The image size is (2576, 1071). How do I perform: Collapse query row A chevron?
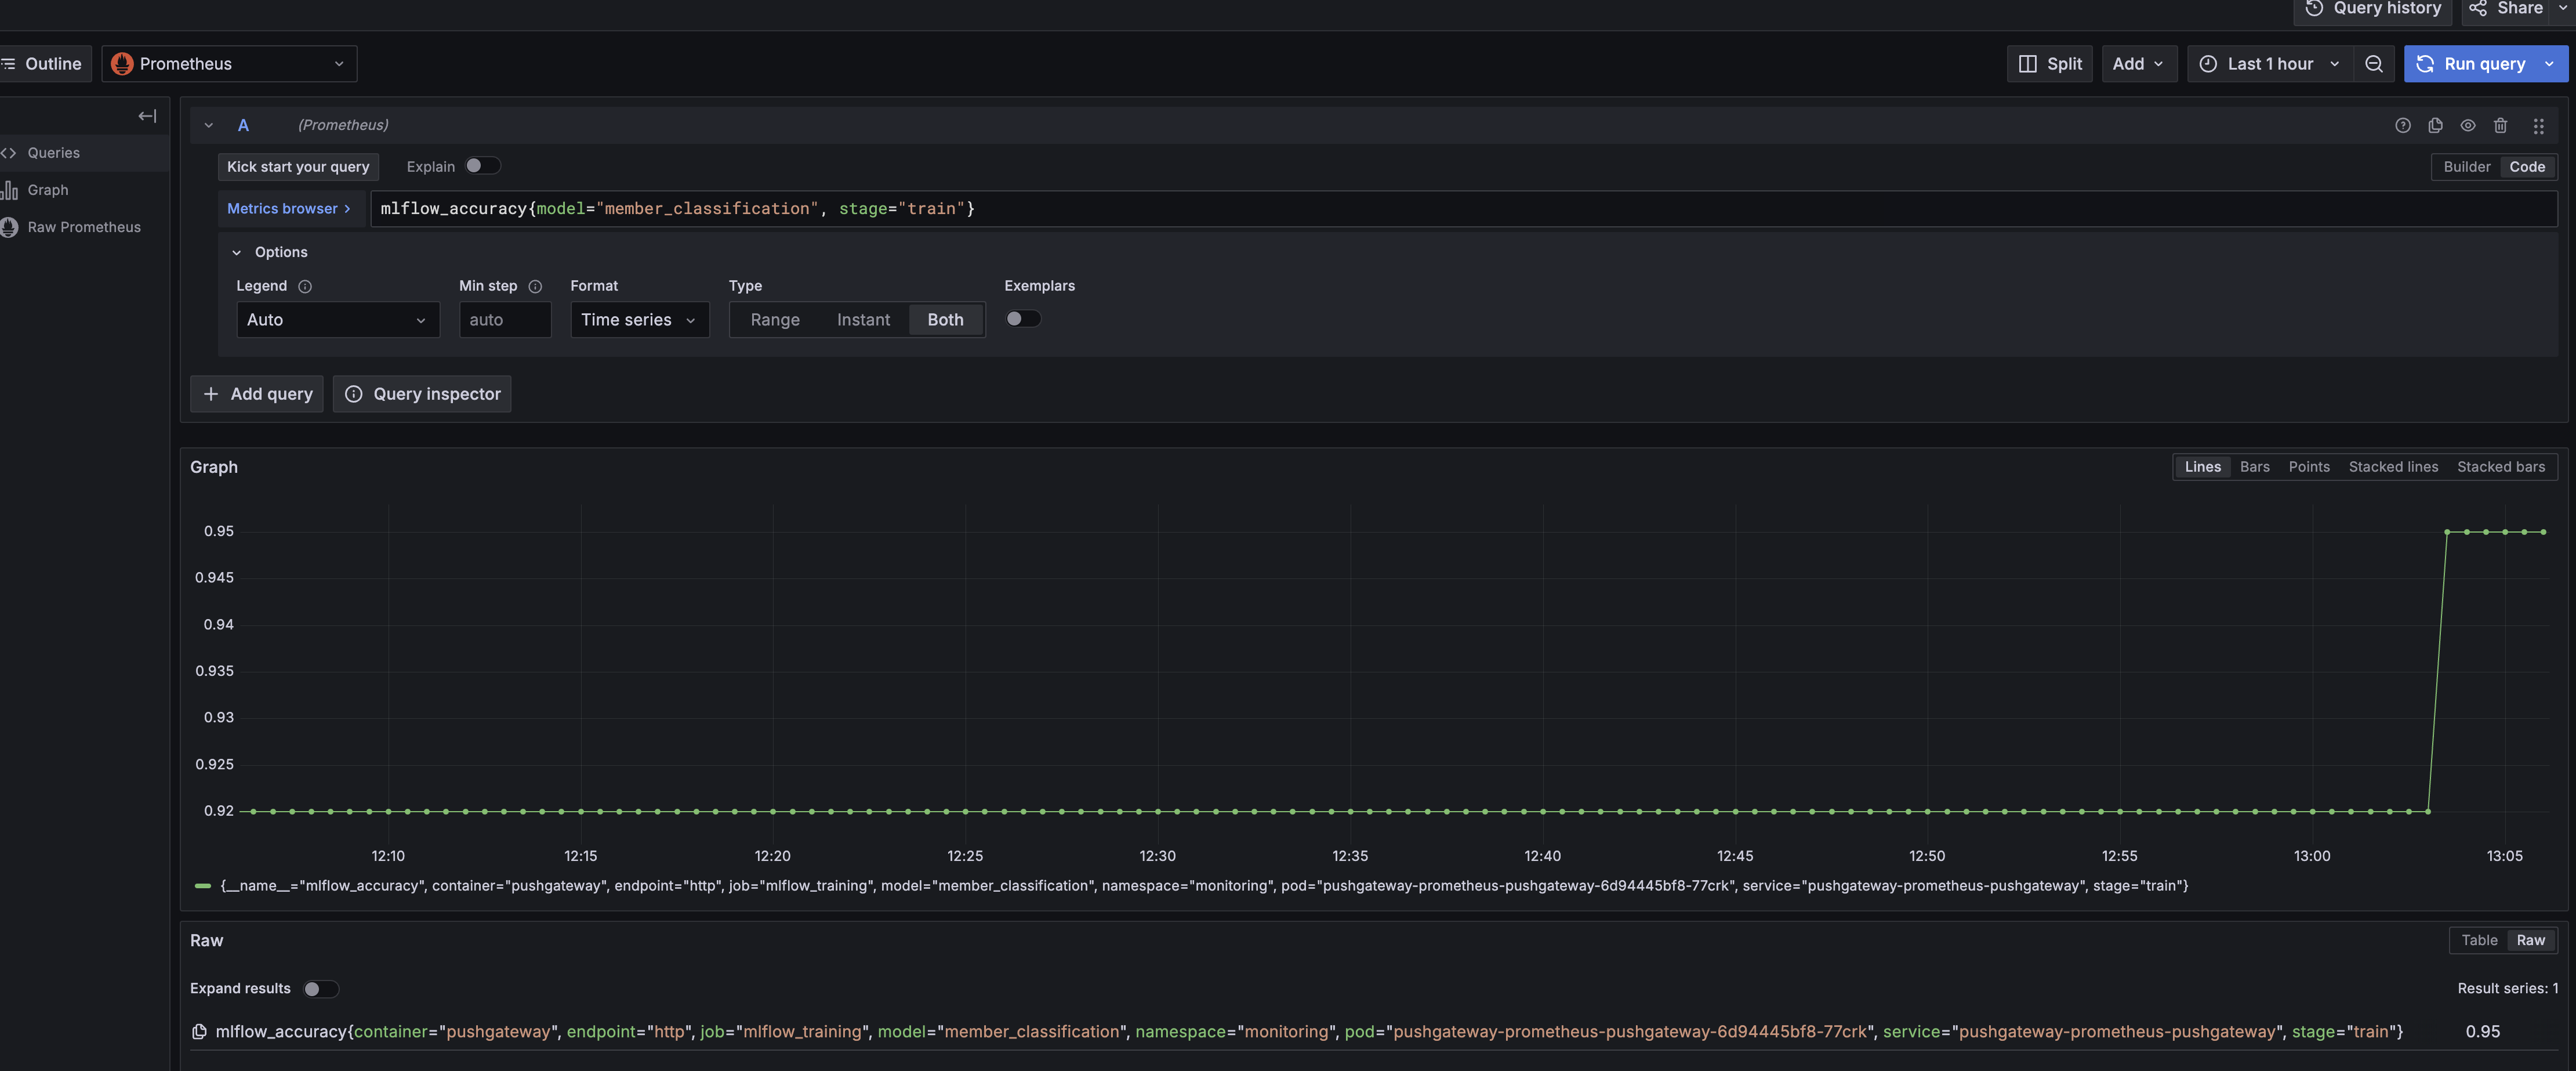(209, 126)
